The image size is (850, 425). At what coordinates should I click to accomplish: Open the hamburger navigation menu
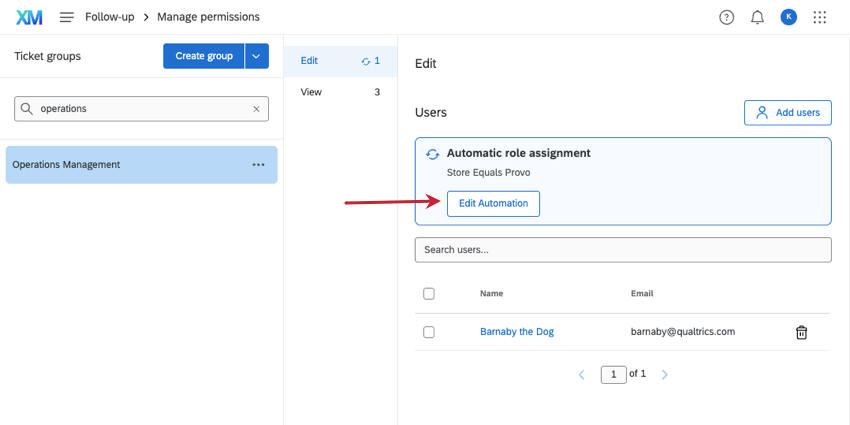pos(67,17)
